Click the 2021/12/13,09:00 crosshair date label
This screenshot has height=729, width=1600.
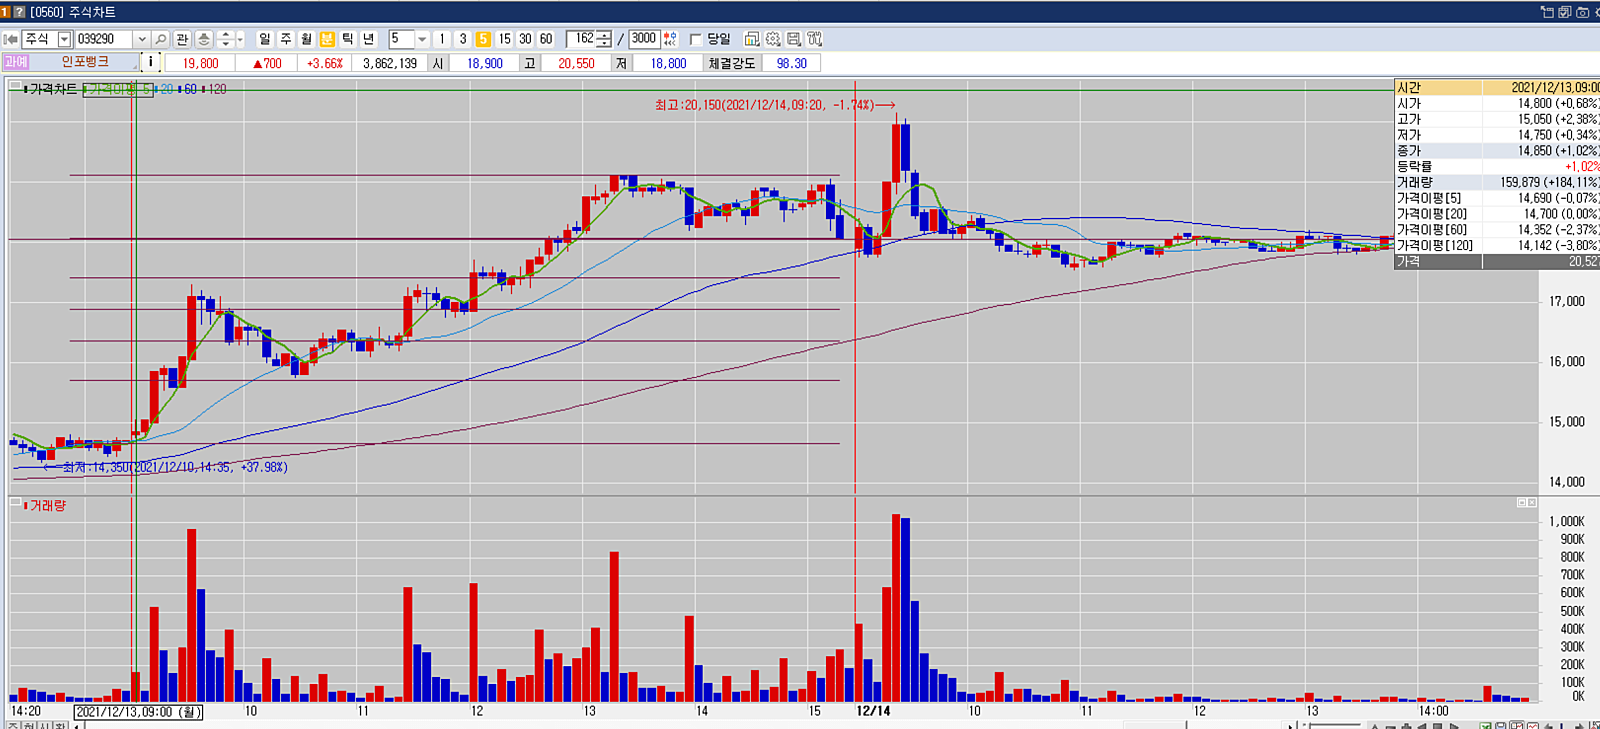(x=139, y=712)
